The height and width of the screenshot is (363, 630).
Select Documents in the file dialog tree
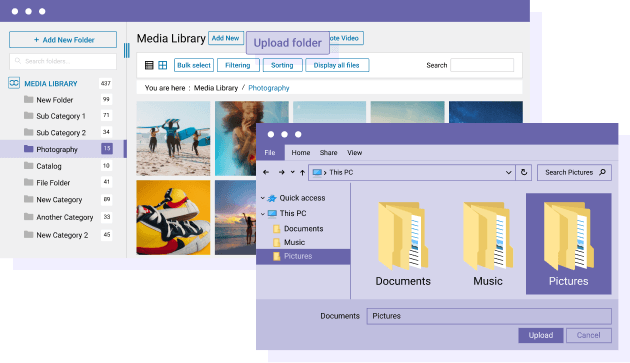click(303, 229)
